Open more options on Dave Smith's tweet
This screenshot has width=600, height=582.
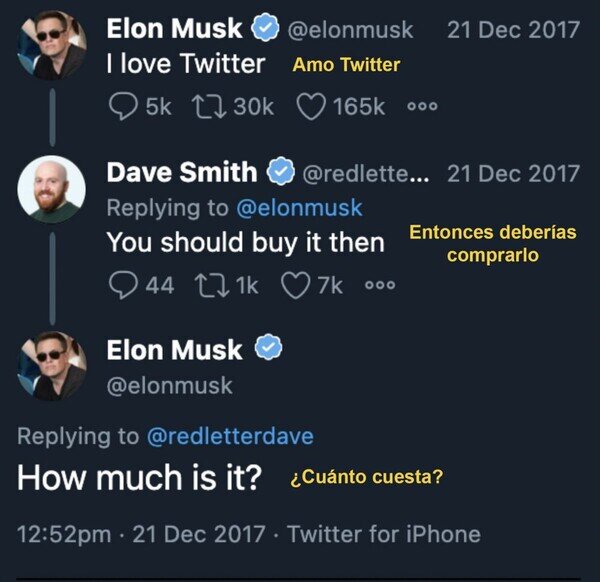click(x=380, y=286)
